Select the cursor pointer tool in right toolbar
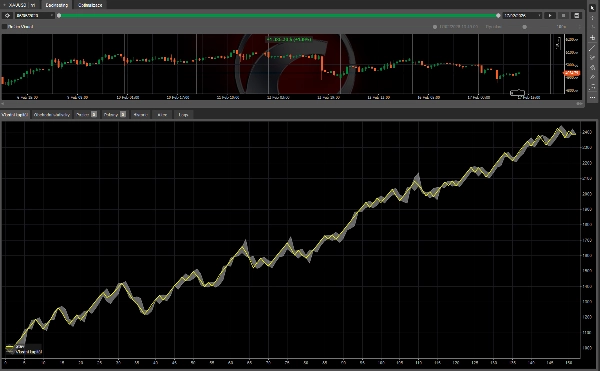This screenshot has width=600, height=371. coord(592,8)
